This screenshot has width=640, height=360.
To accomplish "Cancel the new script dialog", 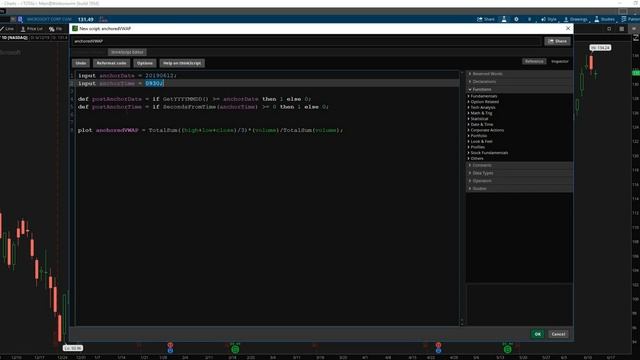I will click(558, 334).
